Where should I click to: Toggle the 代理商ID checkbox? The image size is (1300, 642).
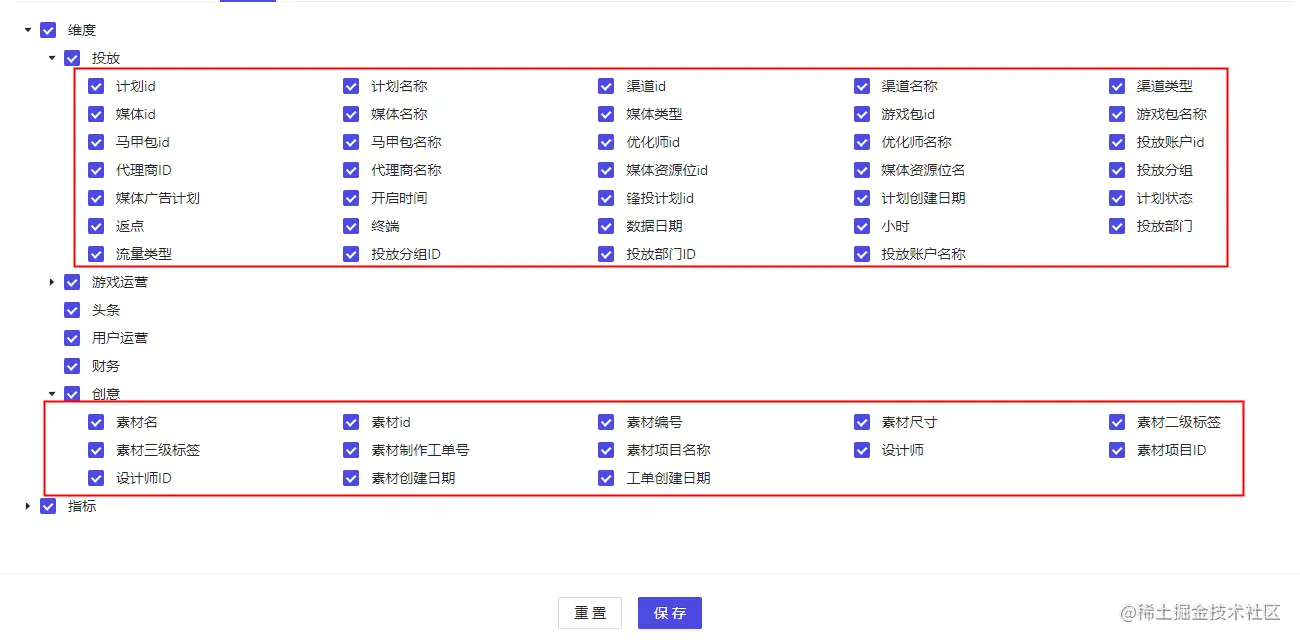coord(96,170)
